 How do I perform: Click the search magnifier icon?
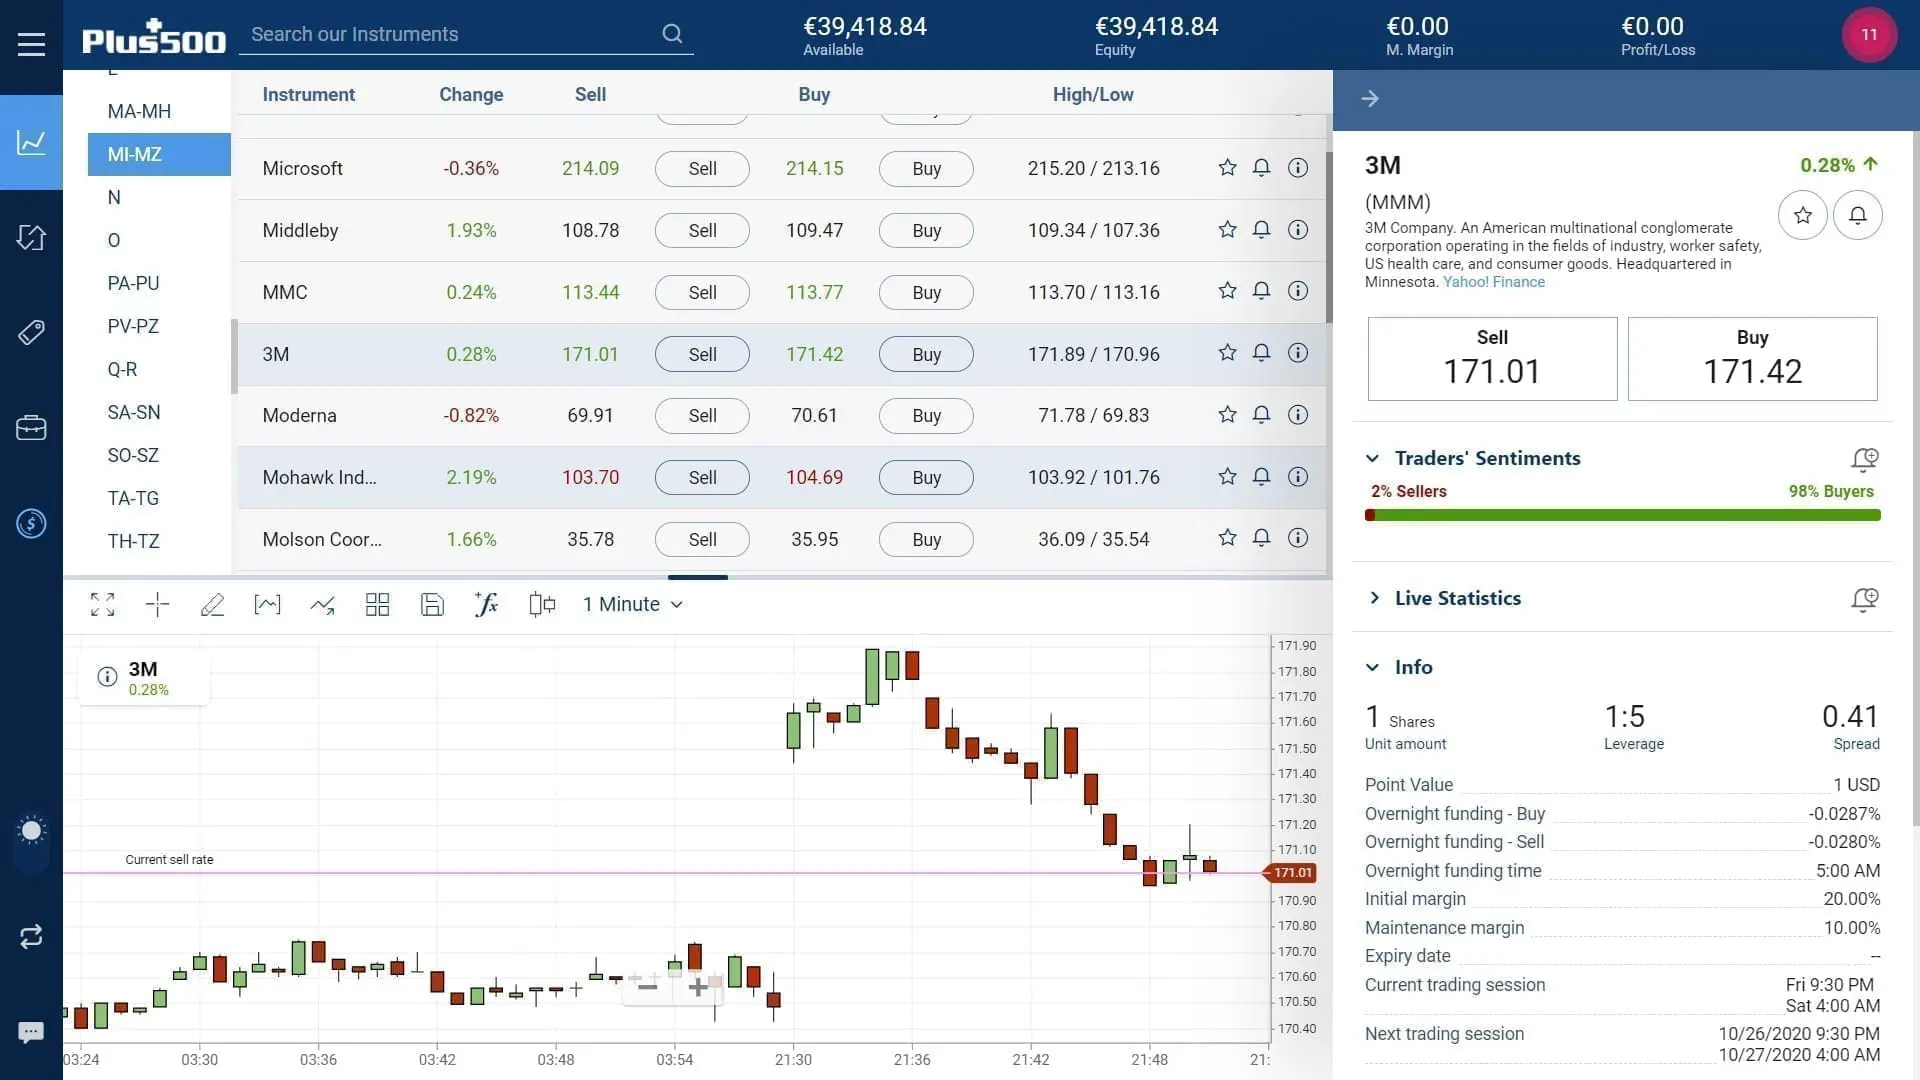pyautogui.click(x=672, y=34)
